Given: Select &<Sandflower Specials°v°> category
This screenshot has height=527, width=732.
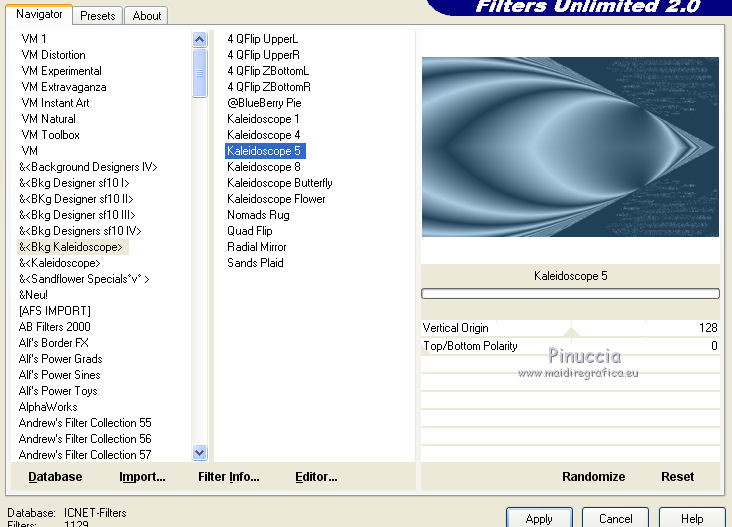Looking at the screenshot, I should click(x=84, y=279).
